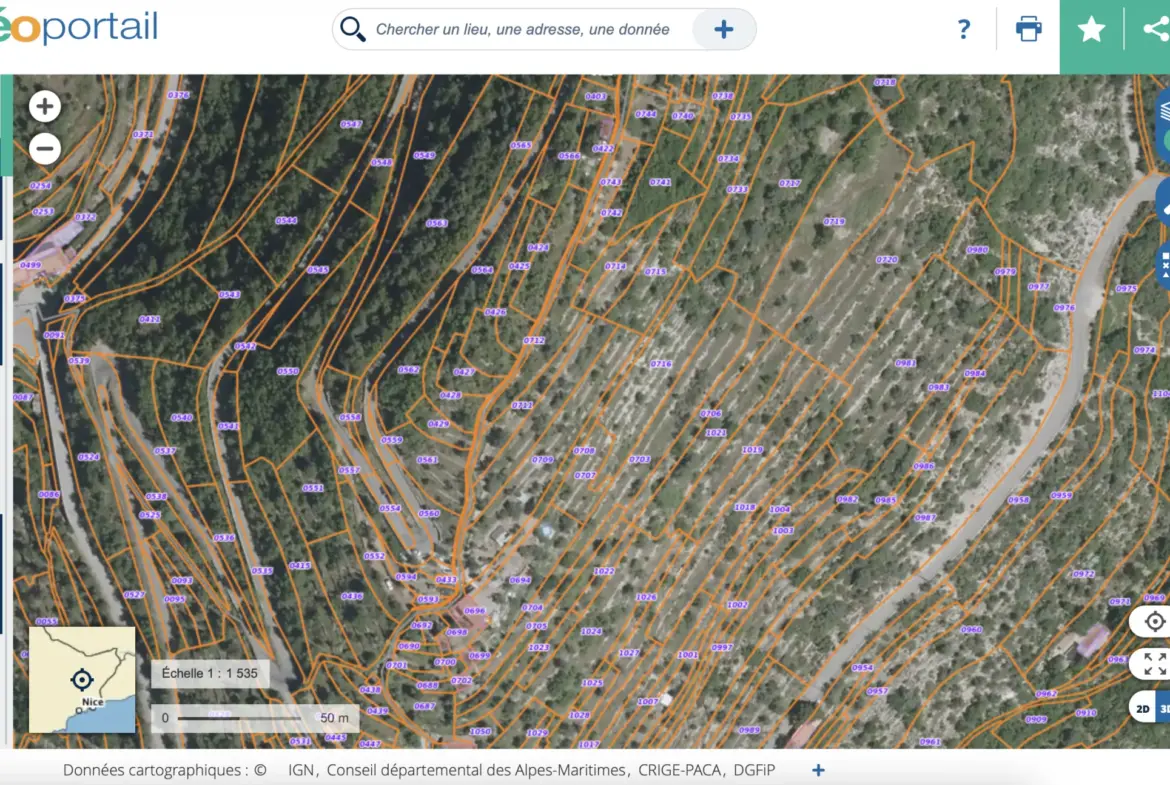Click the Géoportail logo

78,27
